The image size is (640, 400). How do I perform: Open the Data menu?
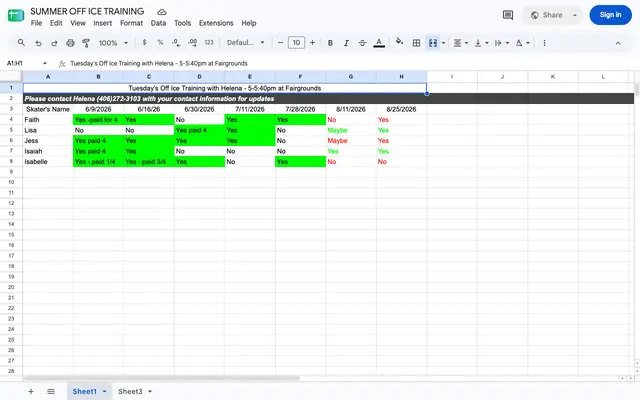click(x=158, y=23)
